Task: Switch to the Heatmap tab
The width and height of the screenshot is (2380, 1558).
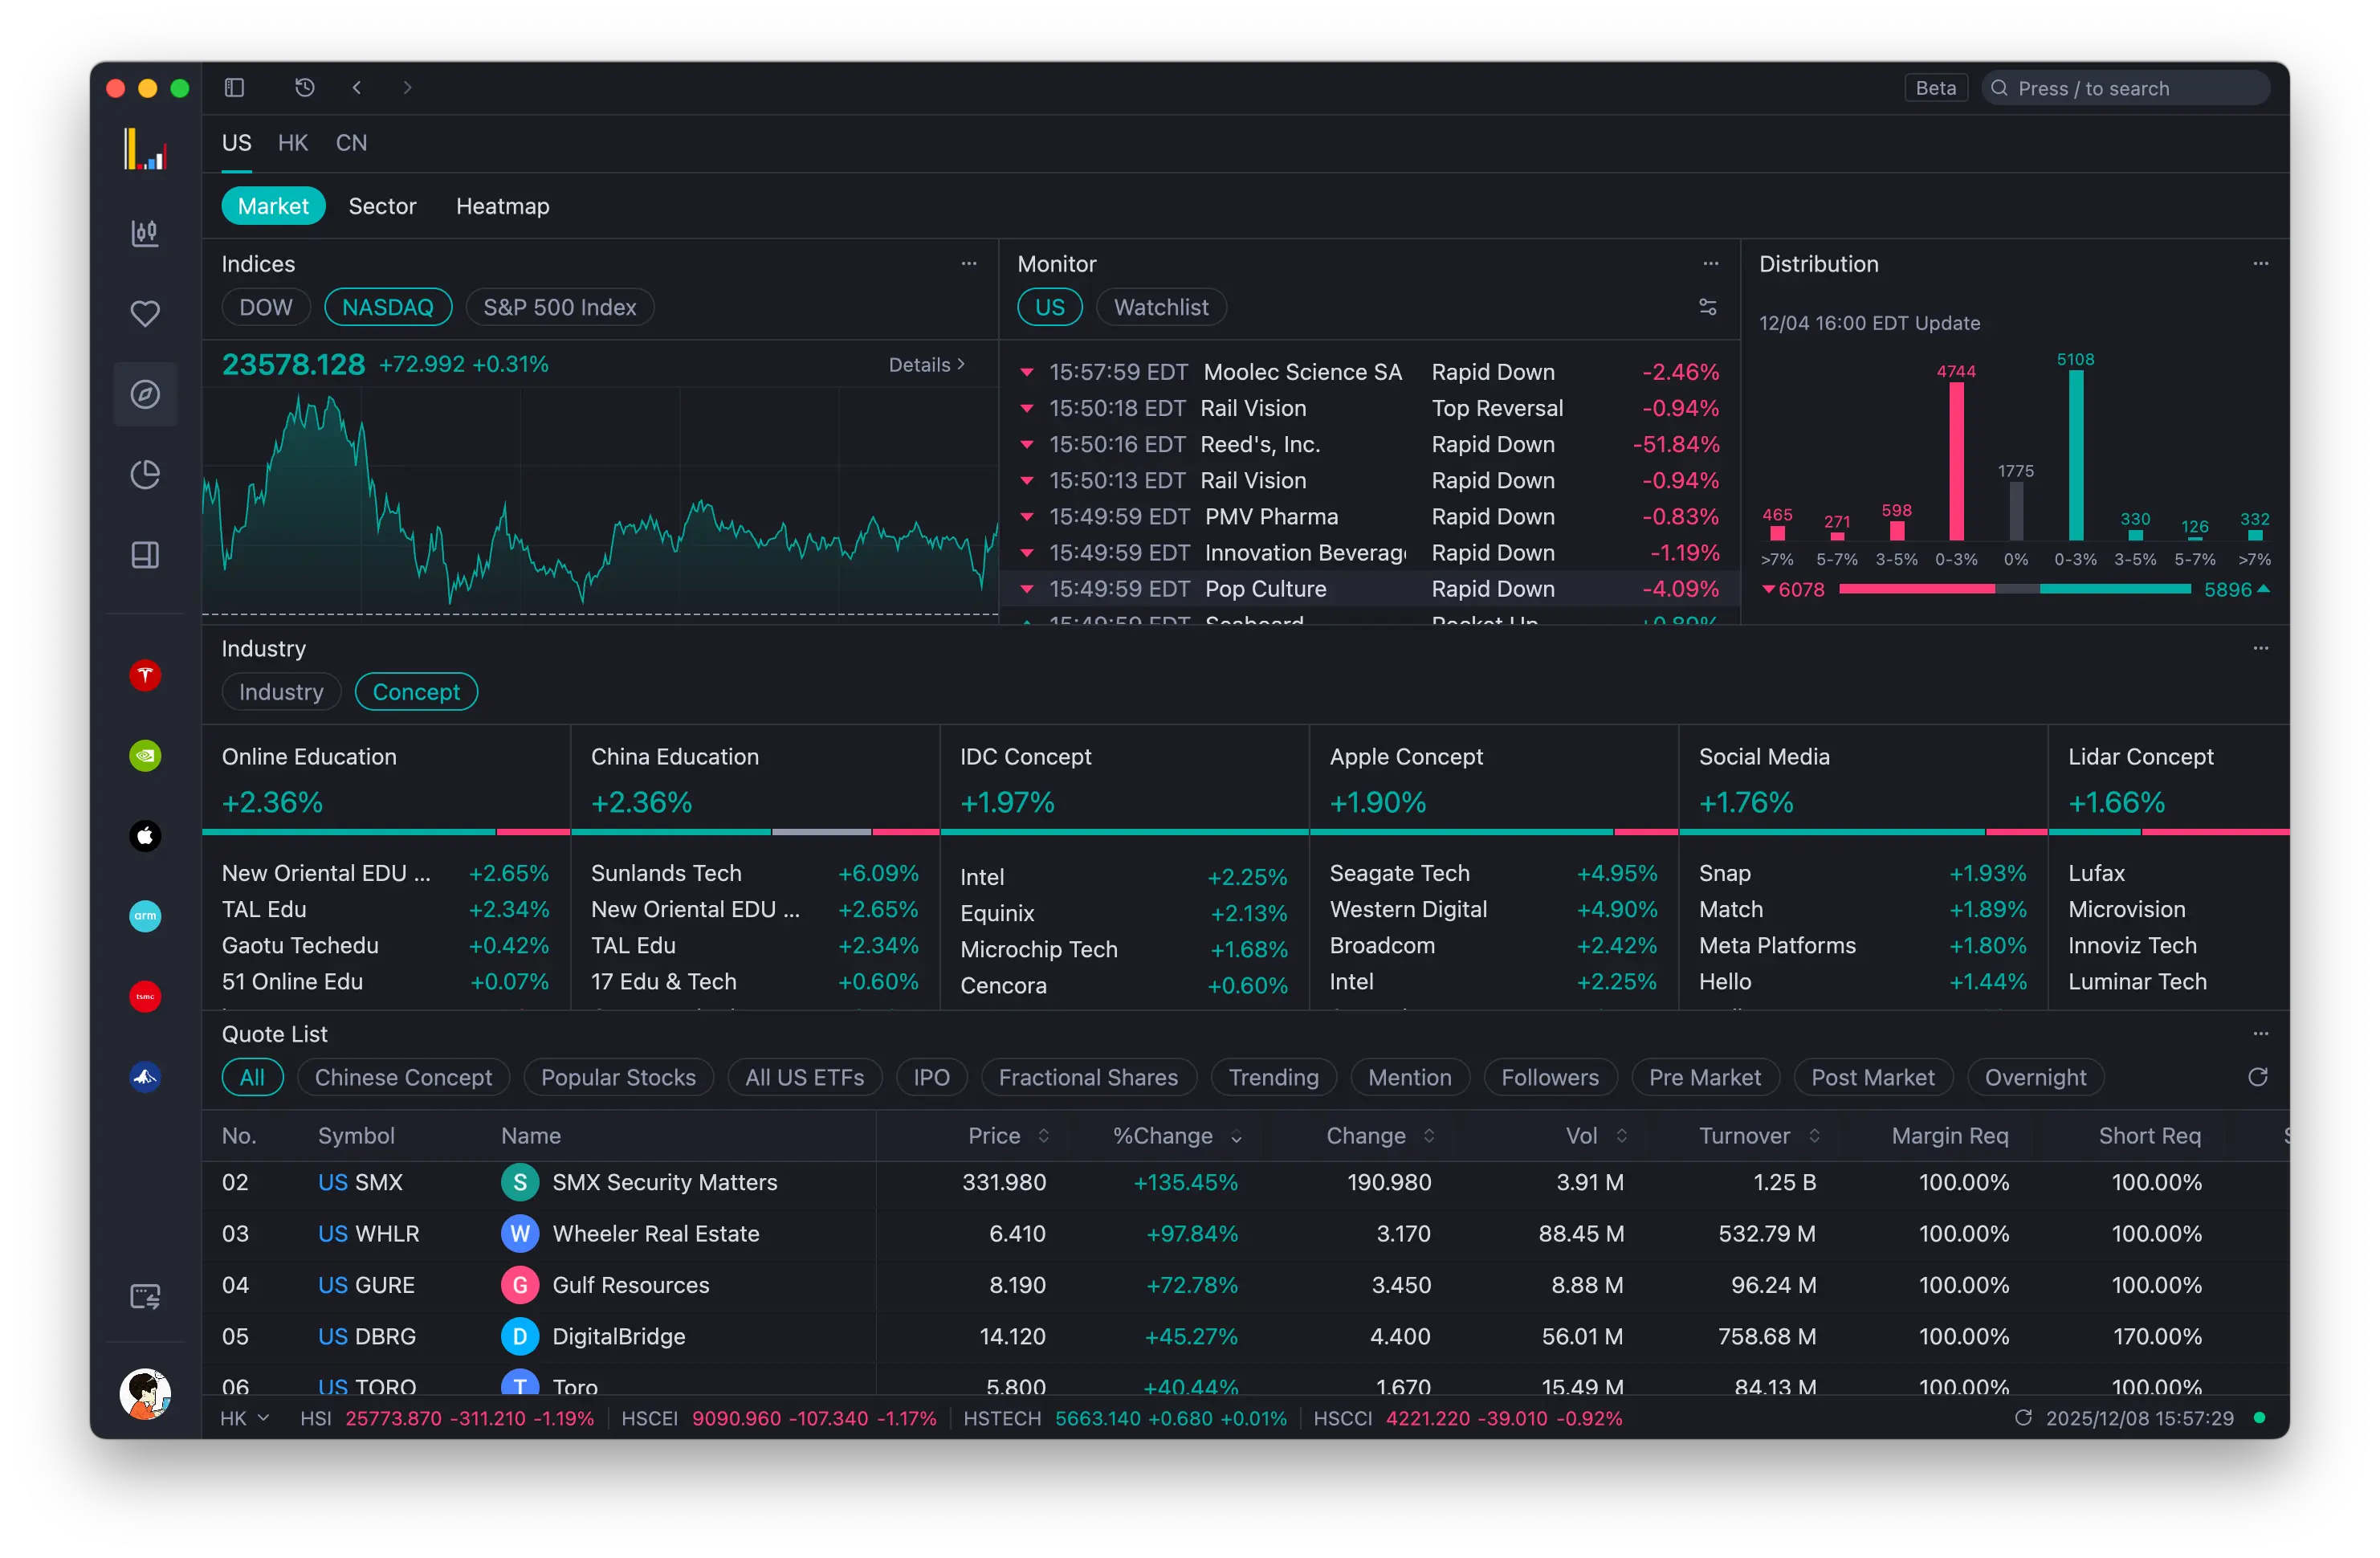Action: pyautogui.click(x=502, y=206)
